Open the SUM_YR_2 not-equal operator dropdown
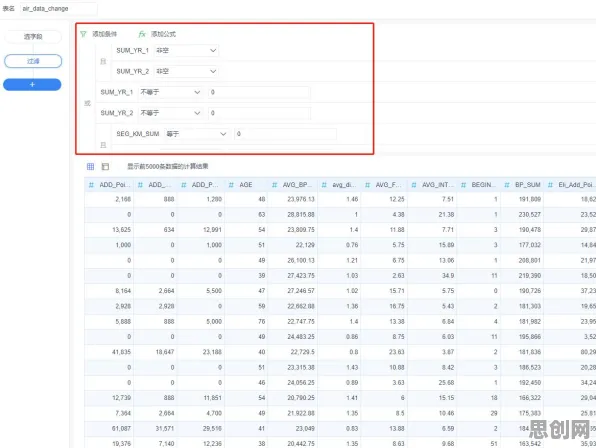Screen dimensions: 596x448 170,113
